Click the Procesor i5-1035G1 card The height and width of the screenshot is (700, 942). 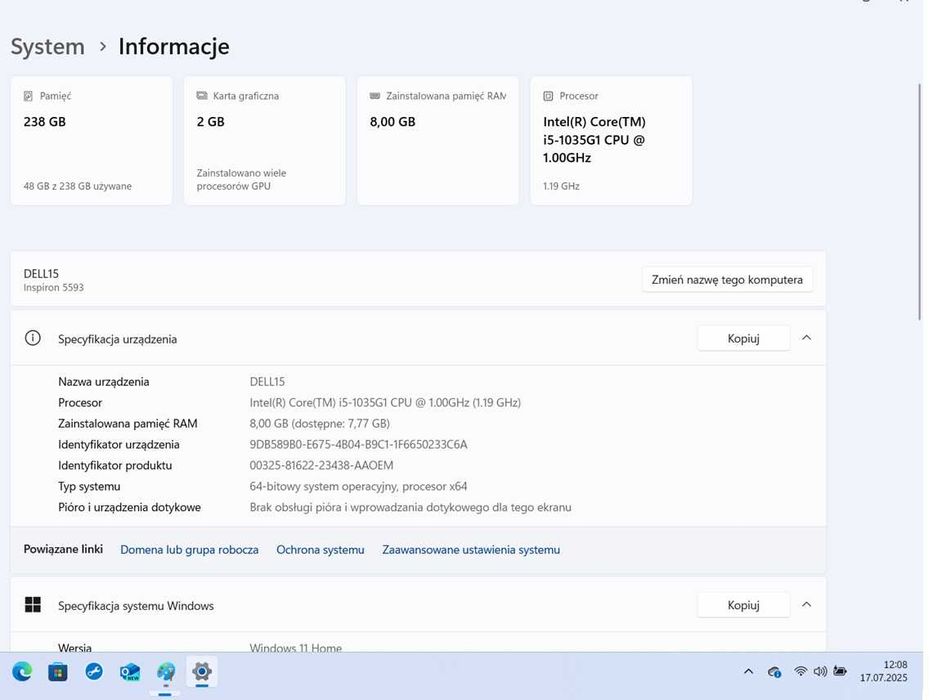tap(611, 141)
